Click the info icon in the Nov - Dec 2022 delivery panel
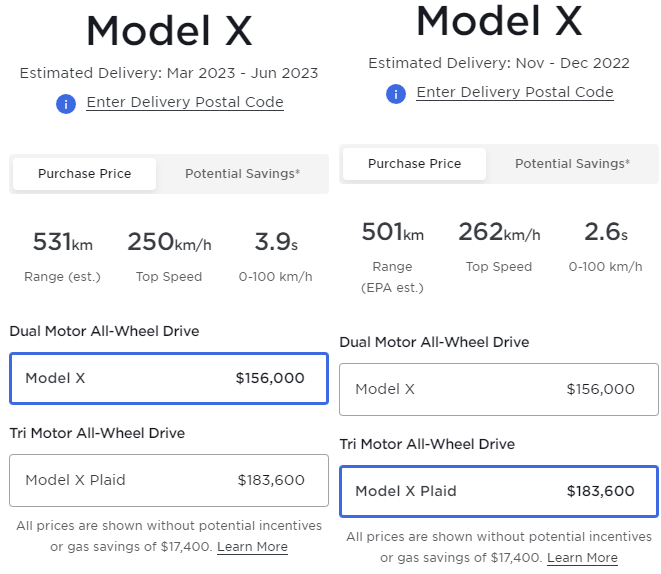The height and width of the screenshot is (574, 661). coord(396,93)
